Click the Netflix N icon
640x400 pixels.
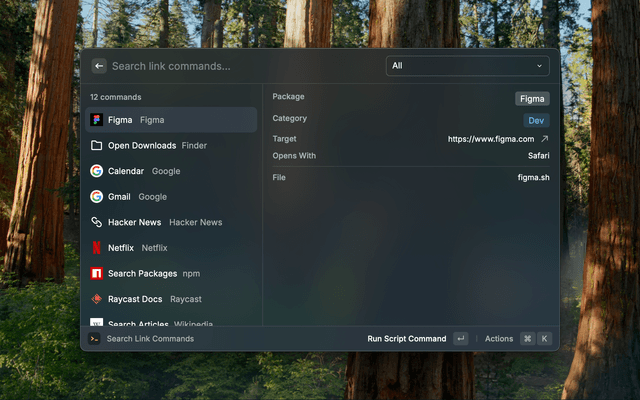(96, 248)
